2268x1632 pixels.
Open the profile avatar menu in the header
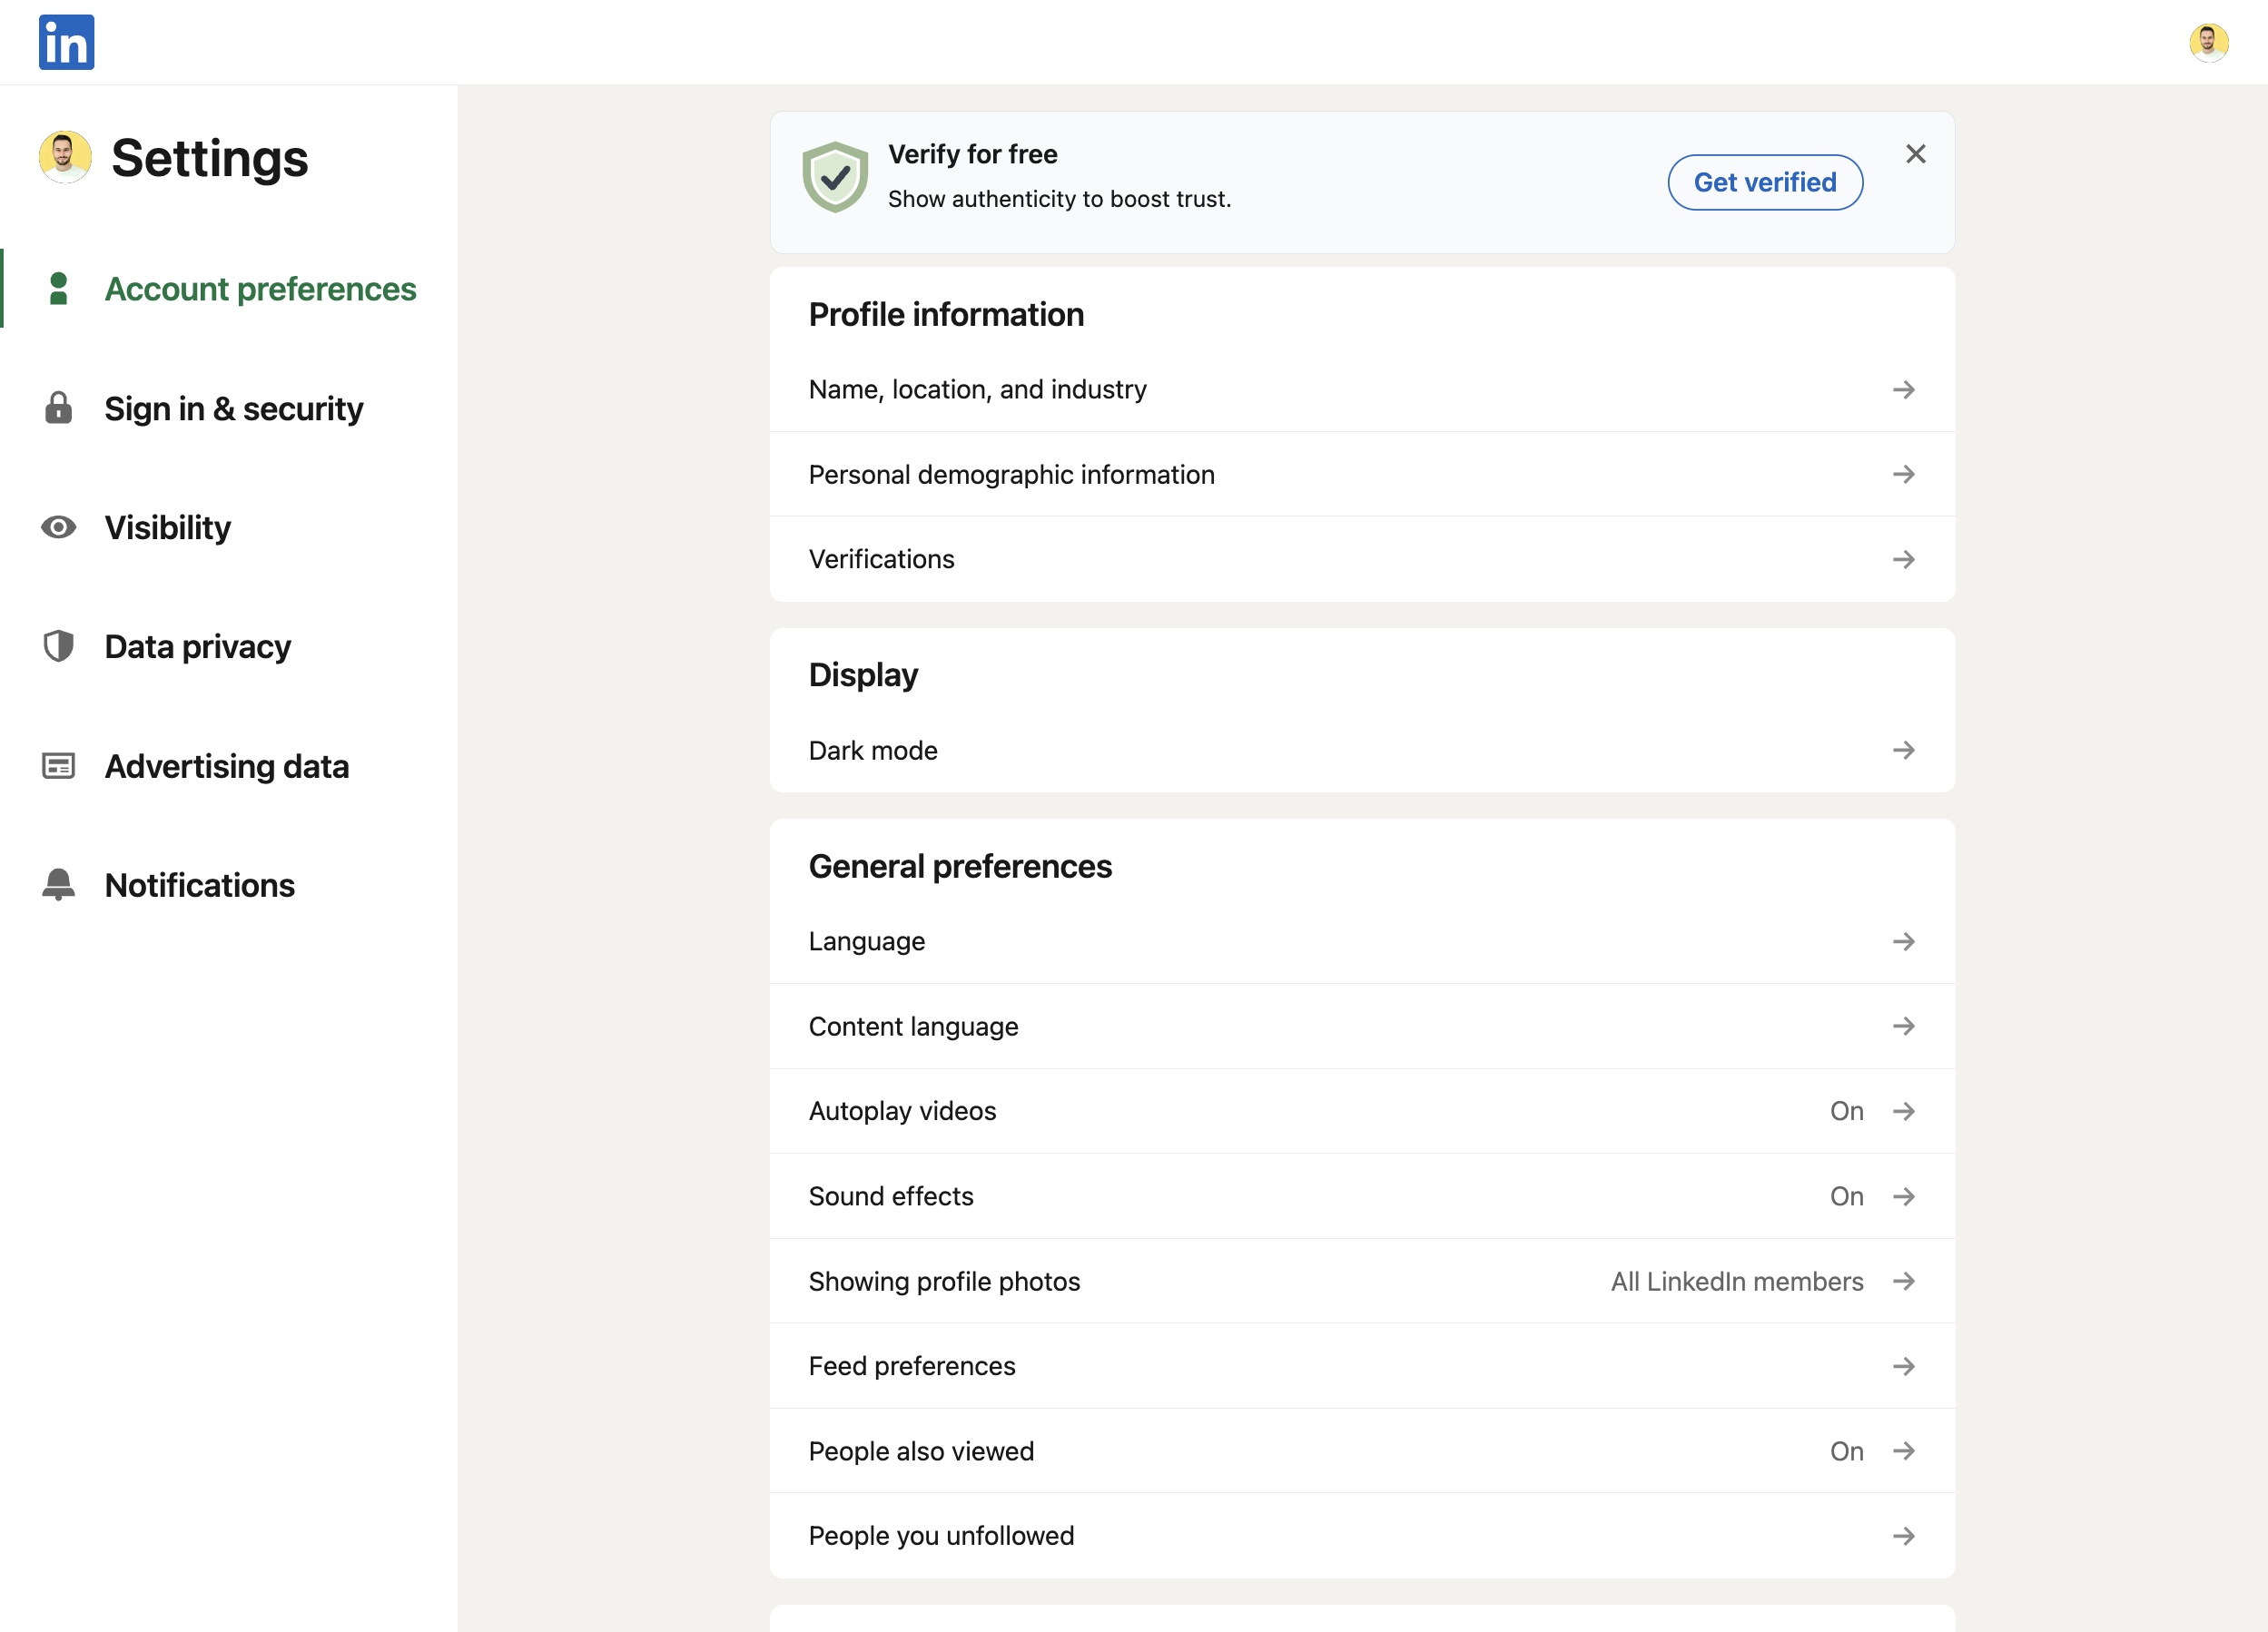pyautogui.click(x=2208, y=42)
